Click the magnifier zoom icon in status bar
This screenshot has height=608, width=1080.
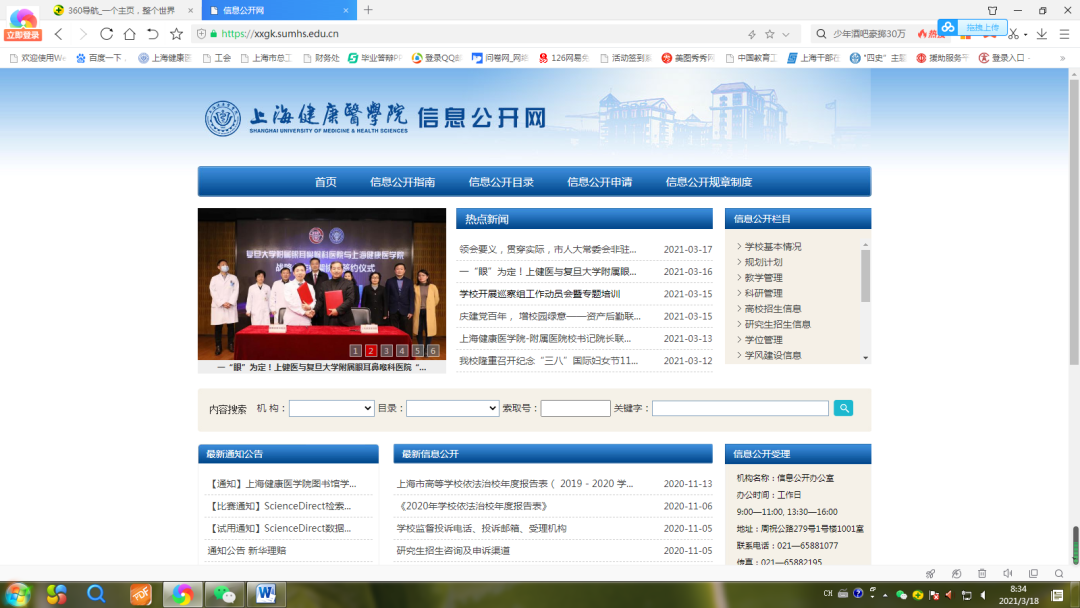coord(1059,574)
